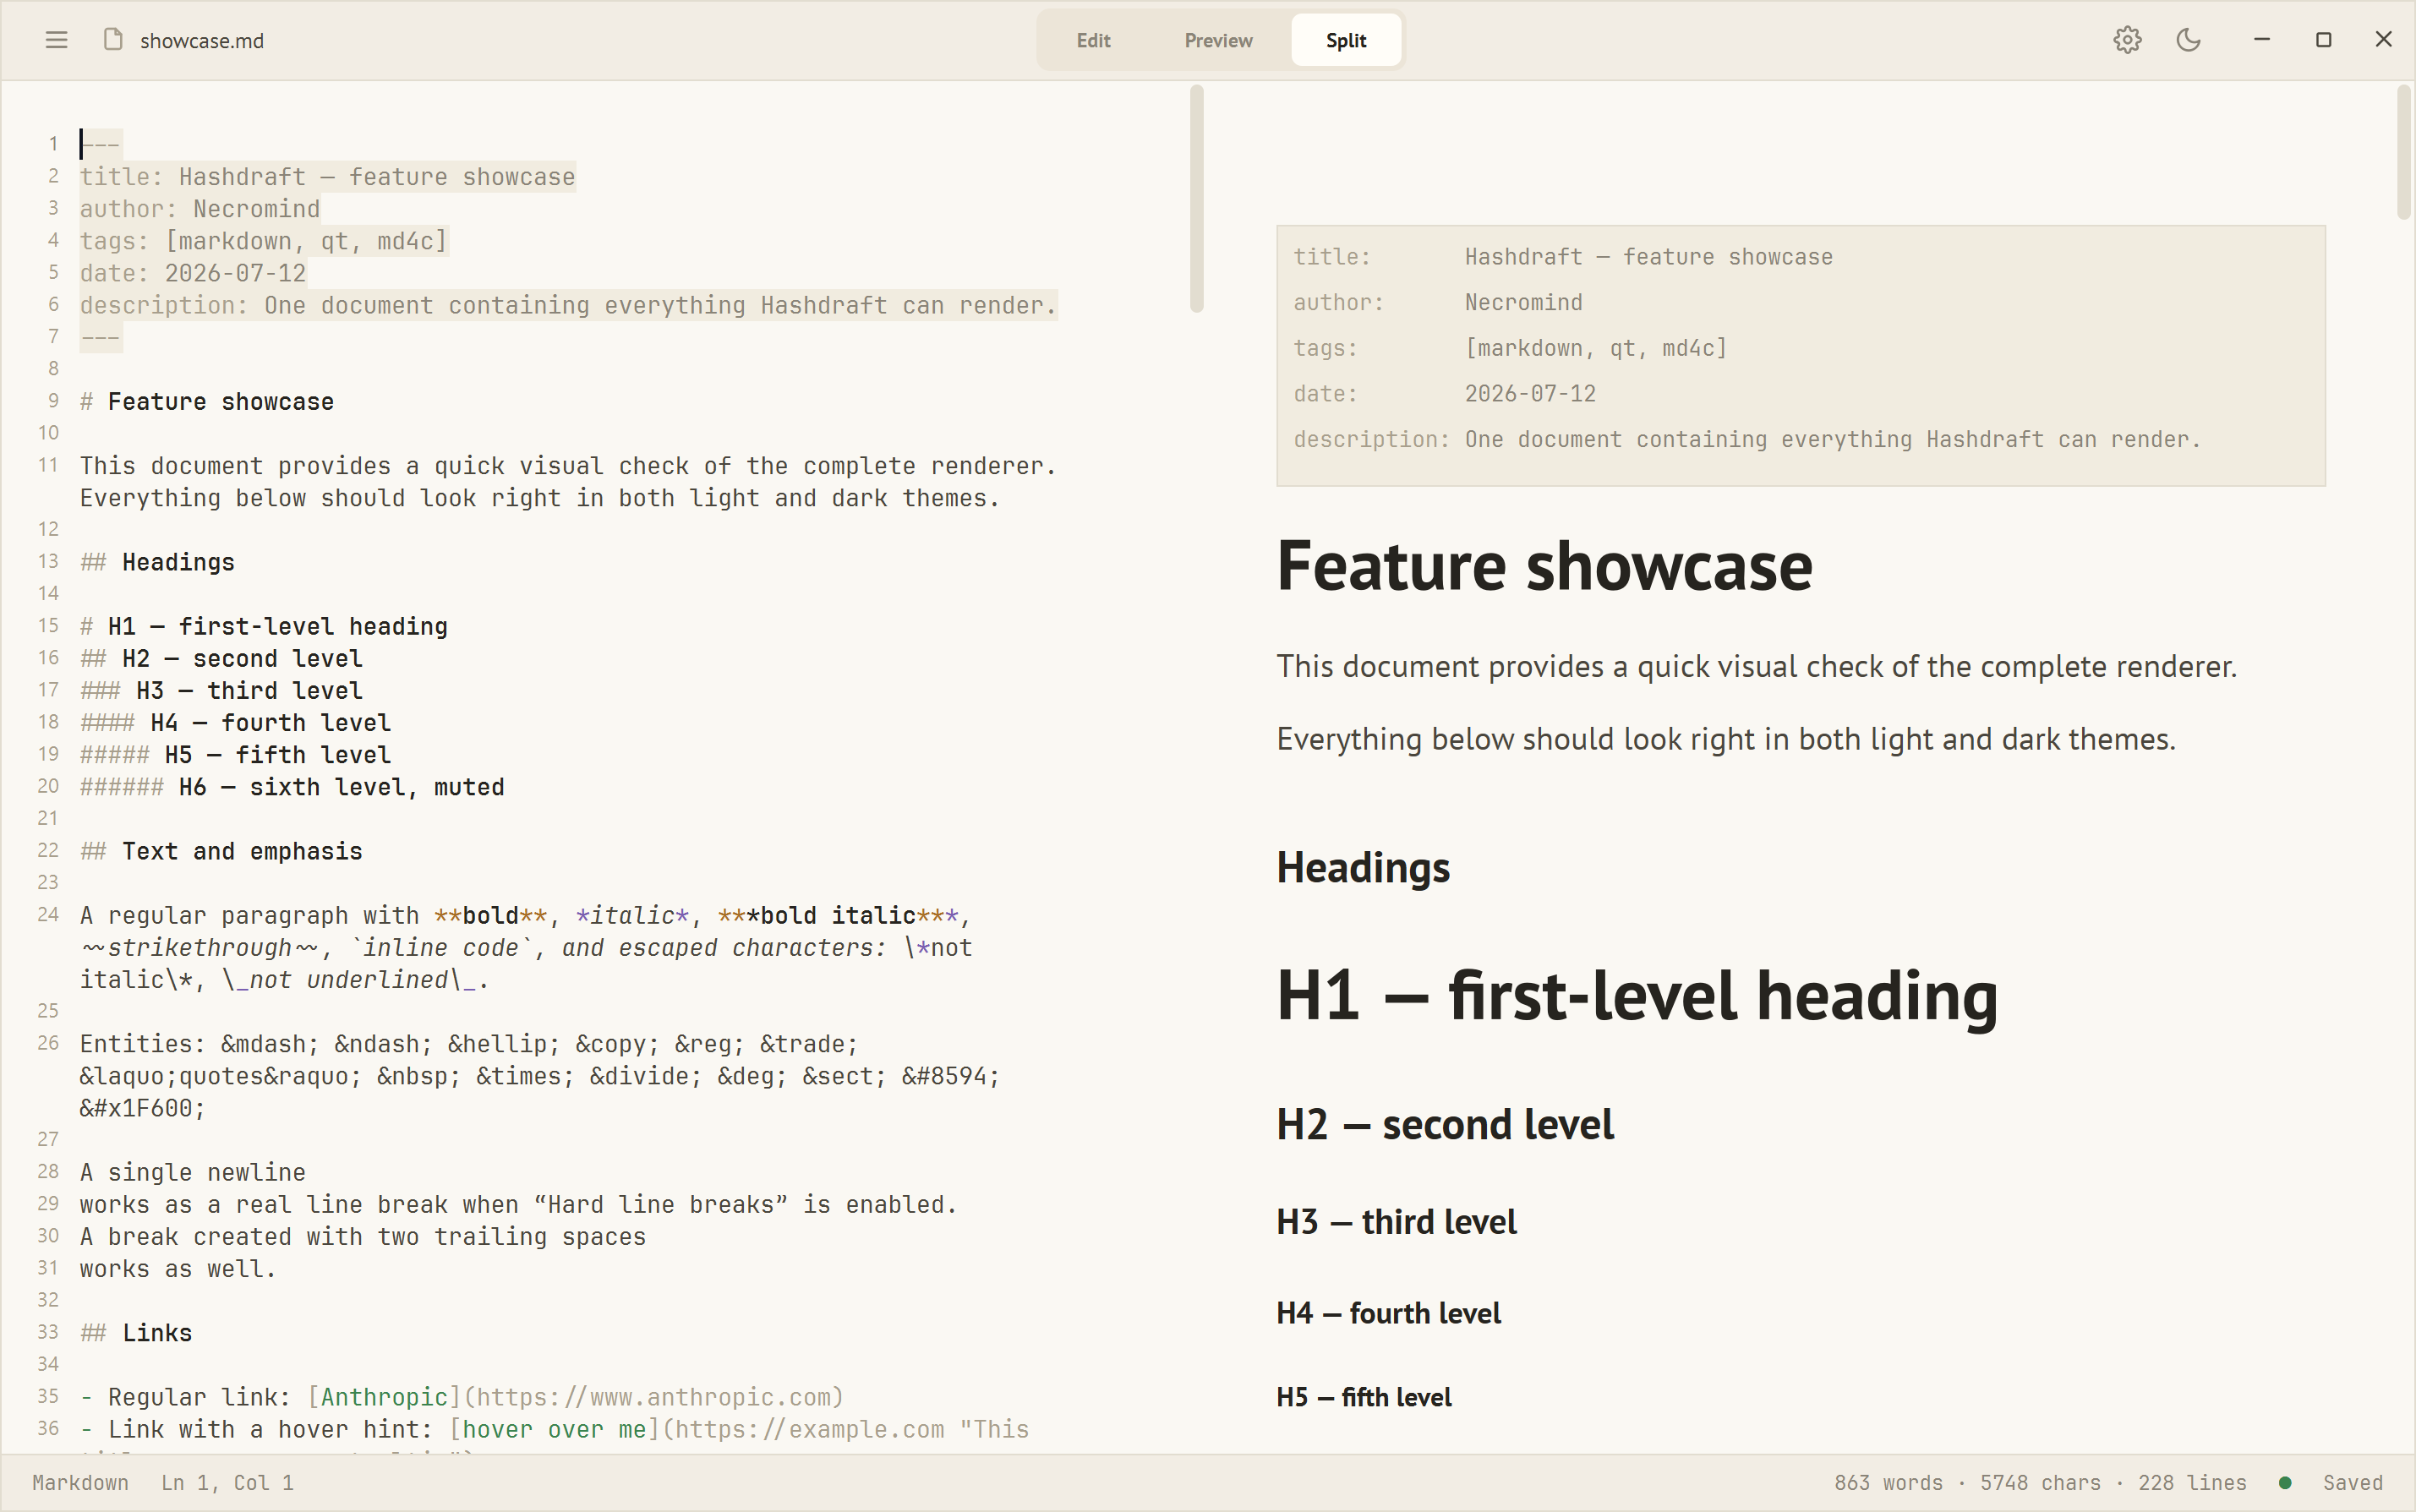Click line number 24 in the gutter
Screen dimensions: 2416x1512
point(48,914)
